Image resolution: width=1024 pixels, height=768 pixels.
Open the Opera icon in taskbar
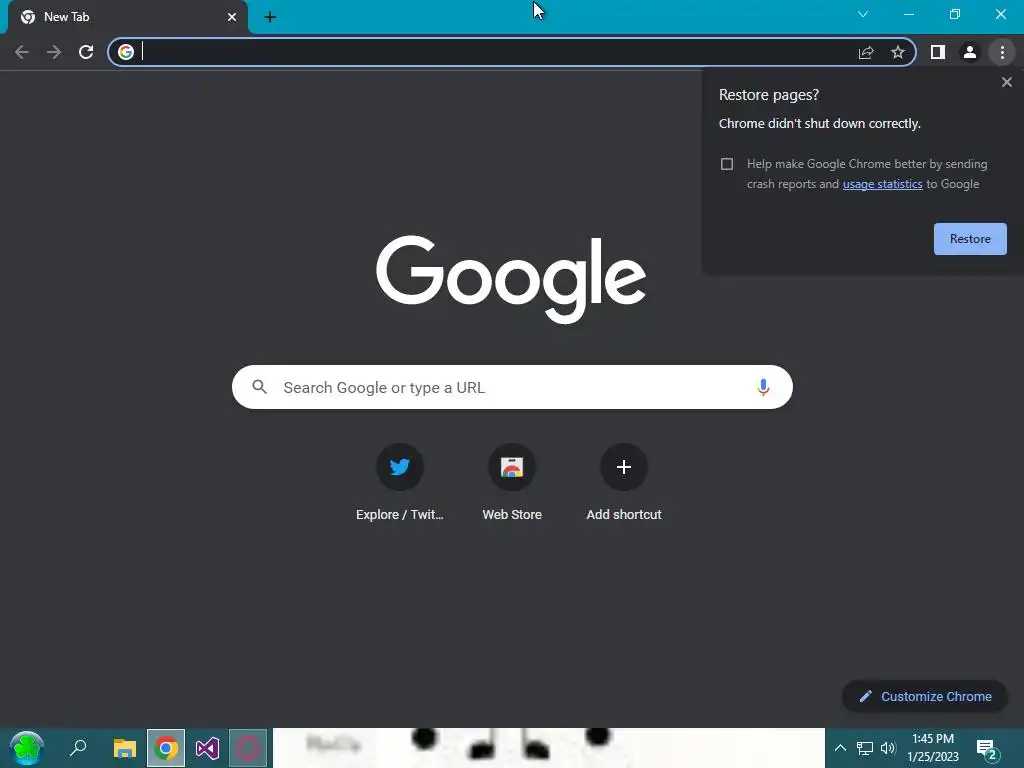tap(248, 748)
